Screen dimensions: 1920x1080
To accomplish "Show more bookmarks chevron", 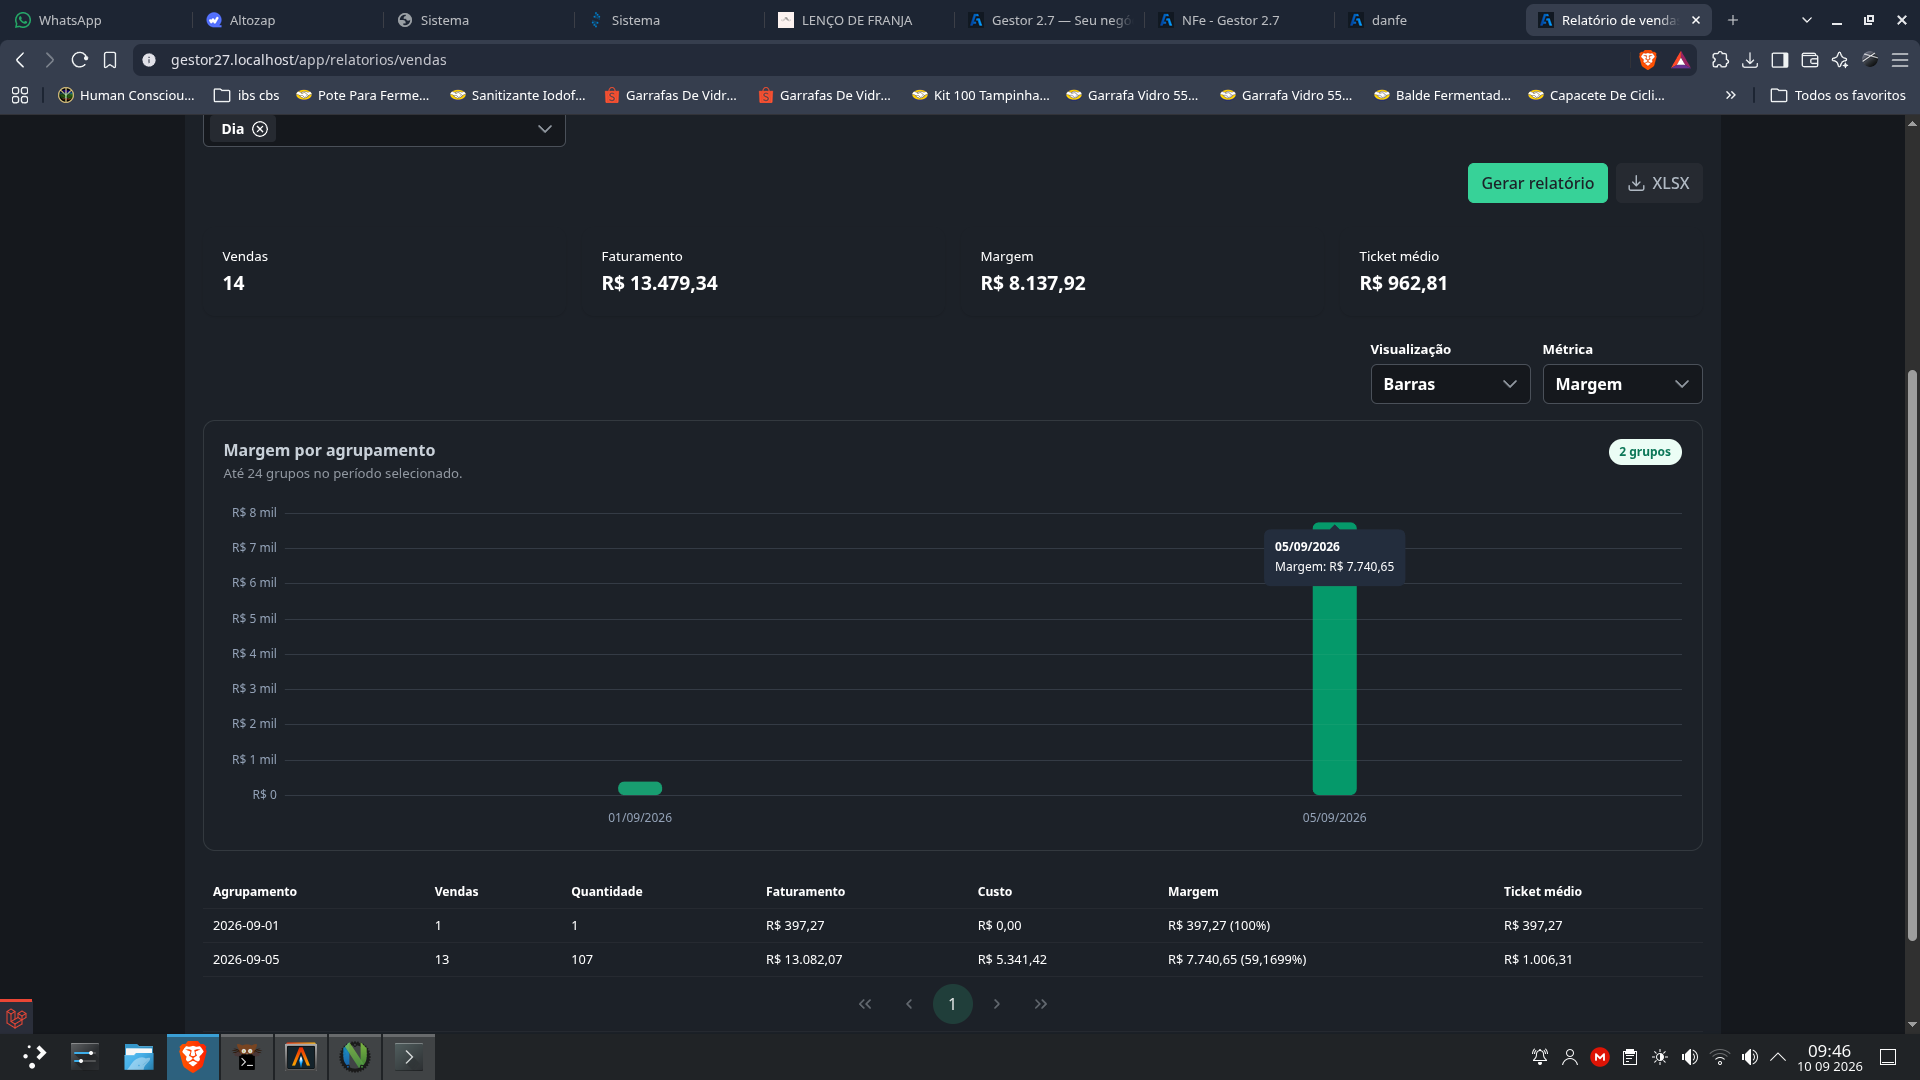I will (x=1731, y=95).
